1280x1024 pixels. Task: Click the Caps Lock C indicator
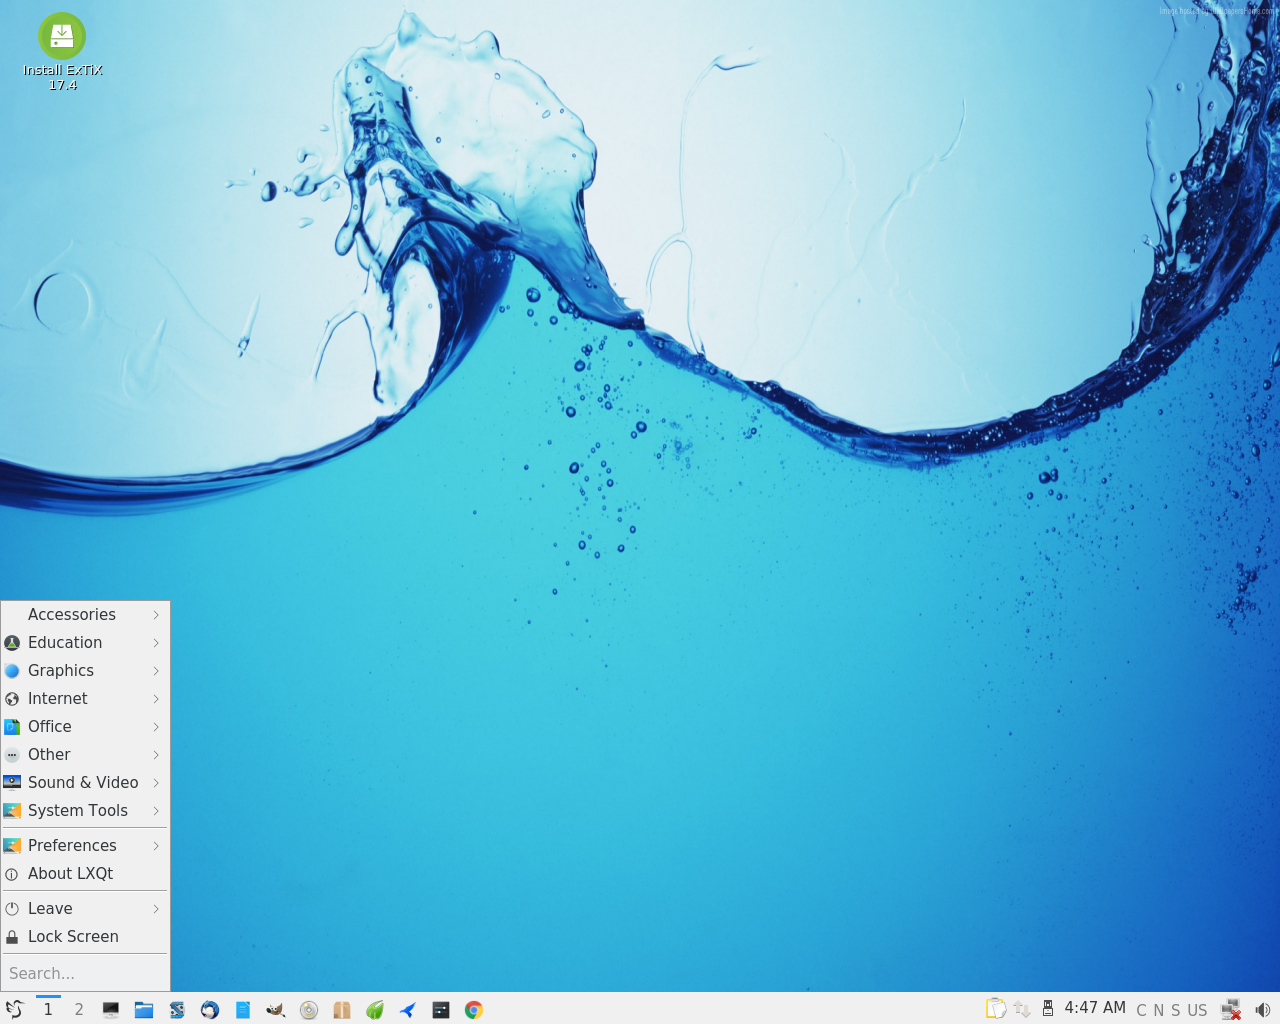click(1142, 1010)
